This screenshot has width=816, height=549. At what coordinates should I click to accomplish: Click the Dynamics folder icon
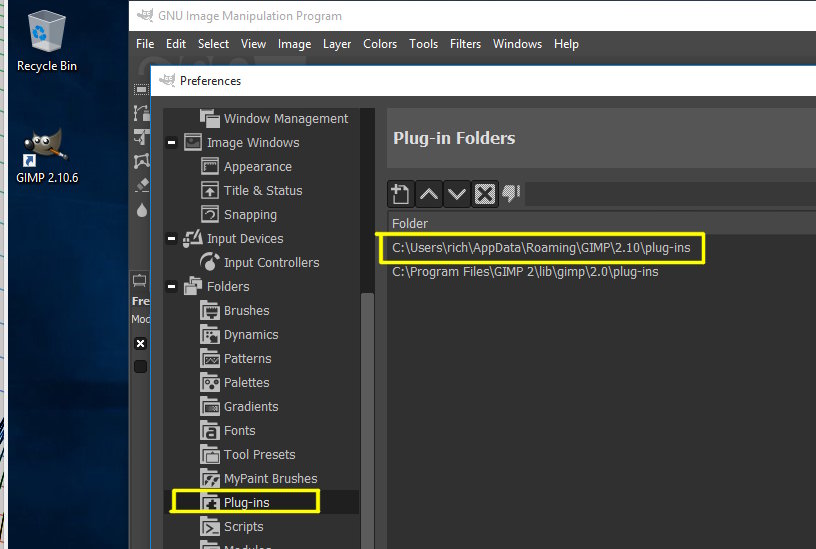tap(210, 334)
